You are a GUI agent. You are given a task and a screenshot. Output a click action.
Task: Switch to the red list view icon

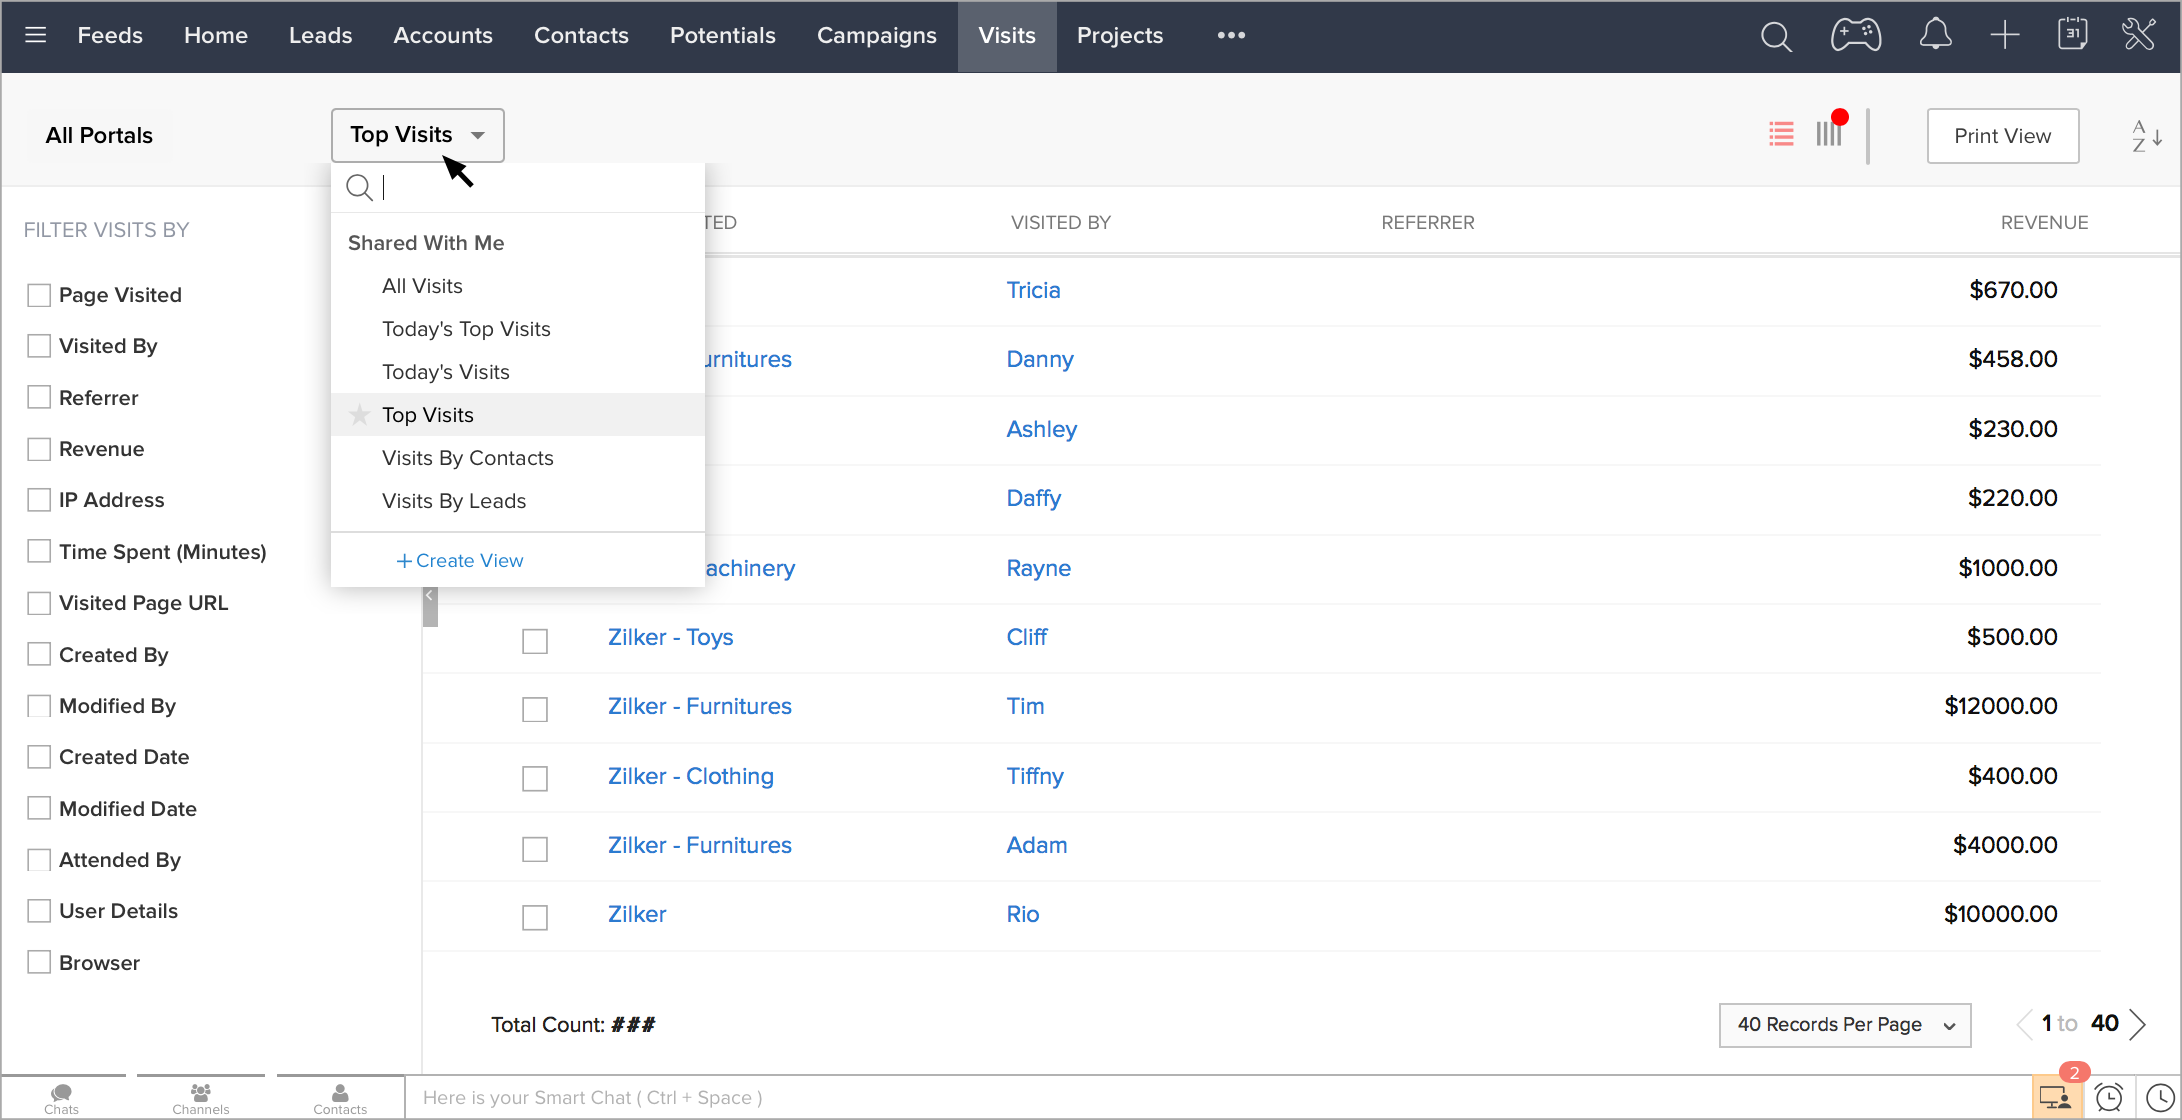tap(1781, 134)
